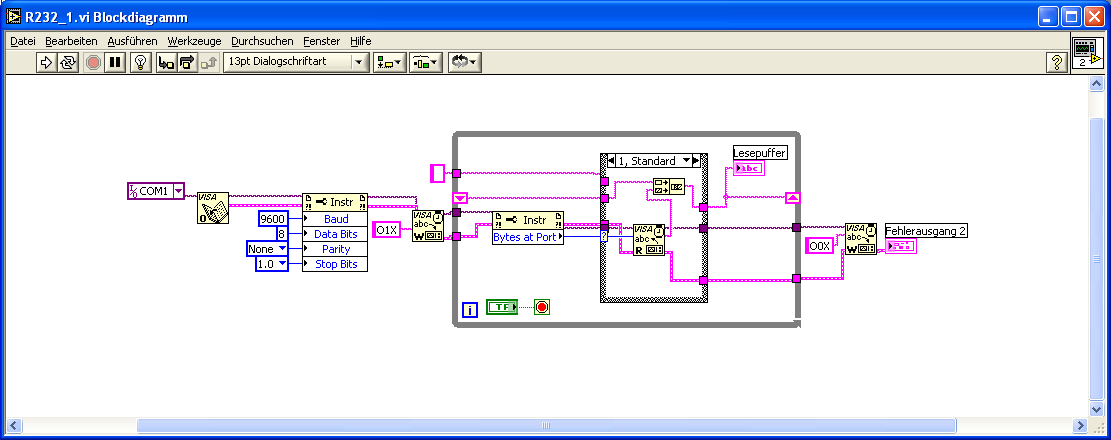Click the VISA Read node in case structure
The height and width of the screenshot is (440, 1111).
(x=648, y=239)
